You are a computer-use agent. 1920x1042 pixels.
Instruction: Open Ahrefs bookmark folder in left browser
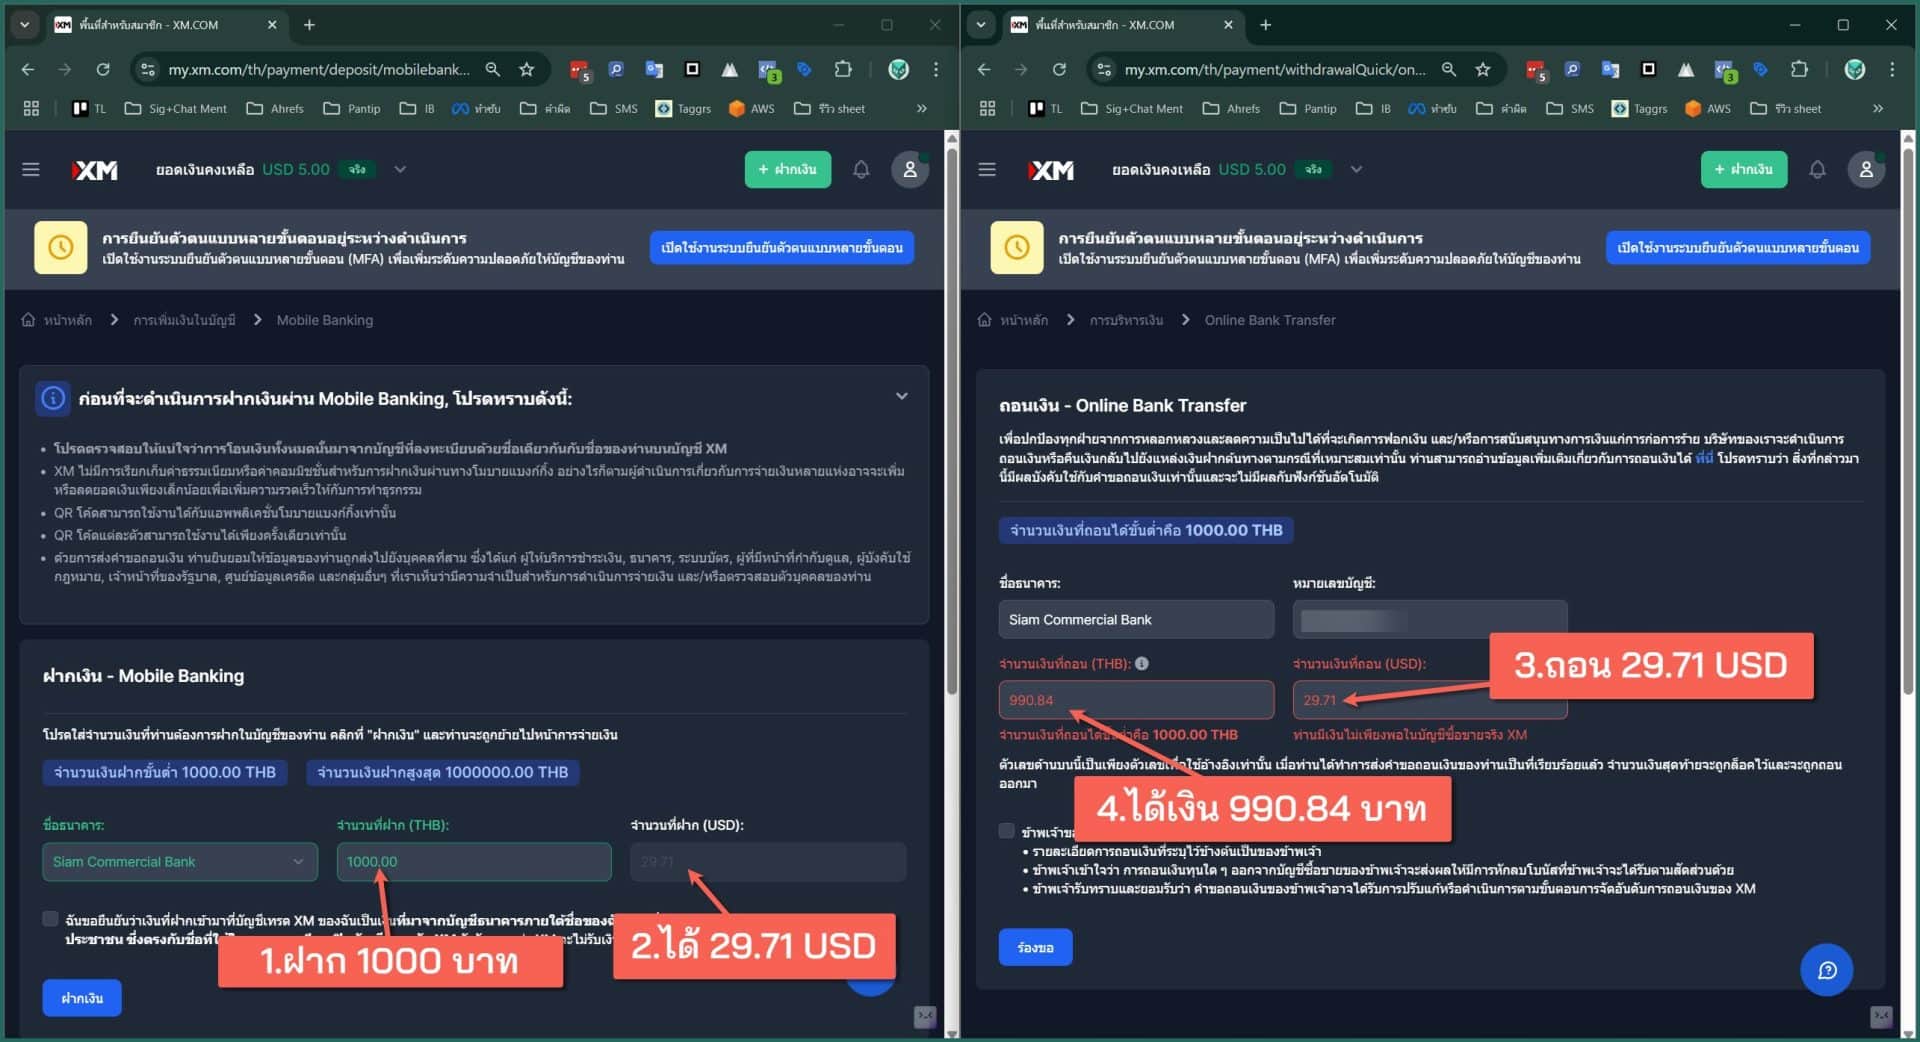(x=275, y=108)
